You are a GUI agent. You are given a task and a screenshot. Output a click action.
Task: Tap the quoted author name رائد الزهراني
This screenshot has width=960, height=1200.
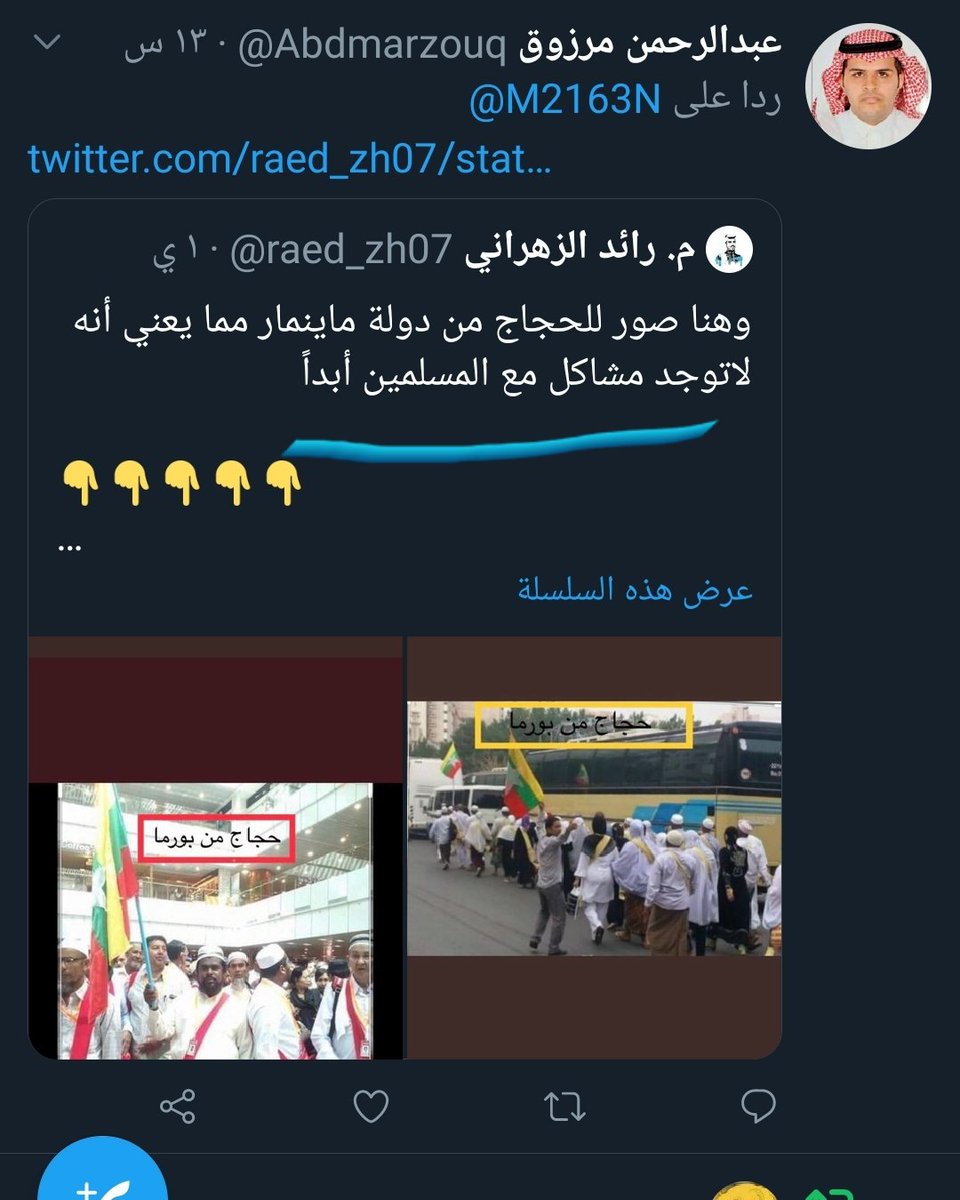pos(583,251)
